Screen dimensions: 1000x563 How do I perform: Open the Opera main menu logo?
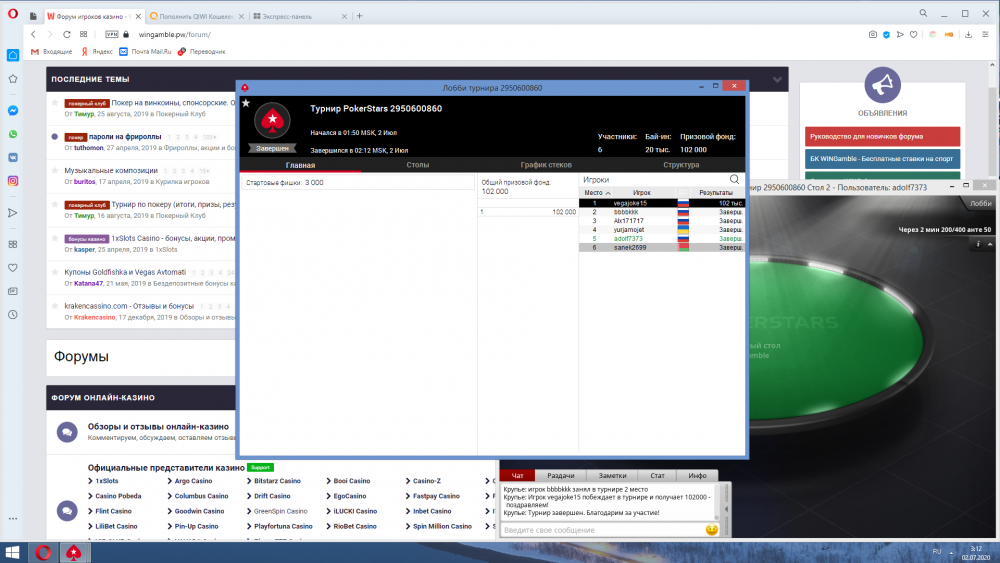(13, 13)
